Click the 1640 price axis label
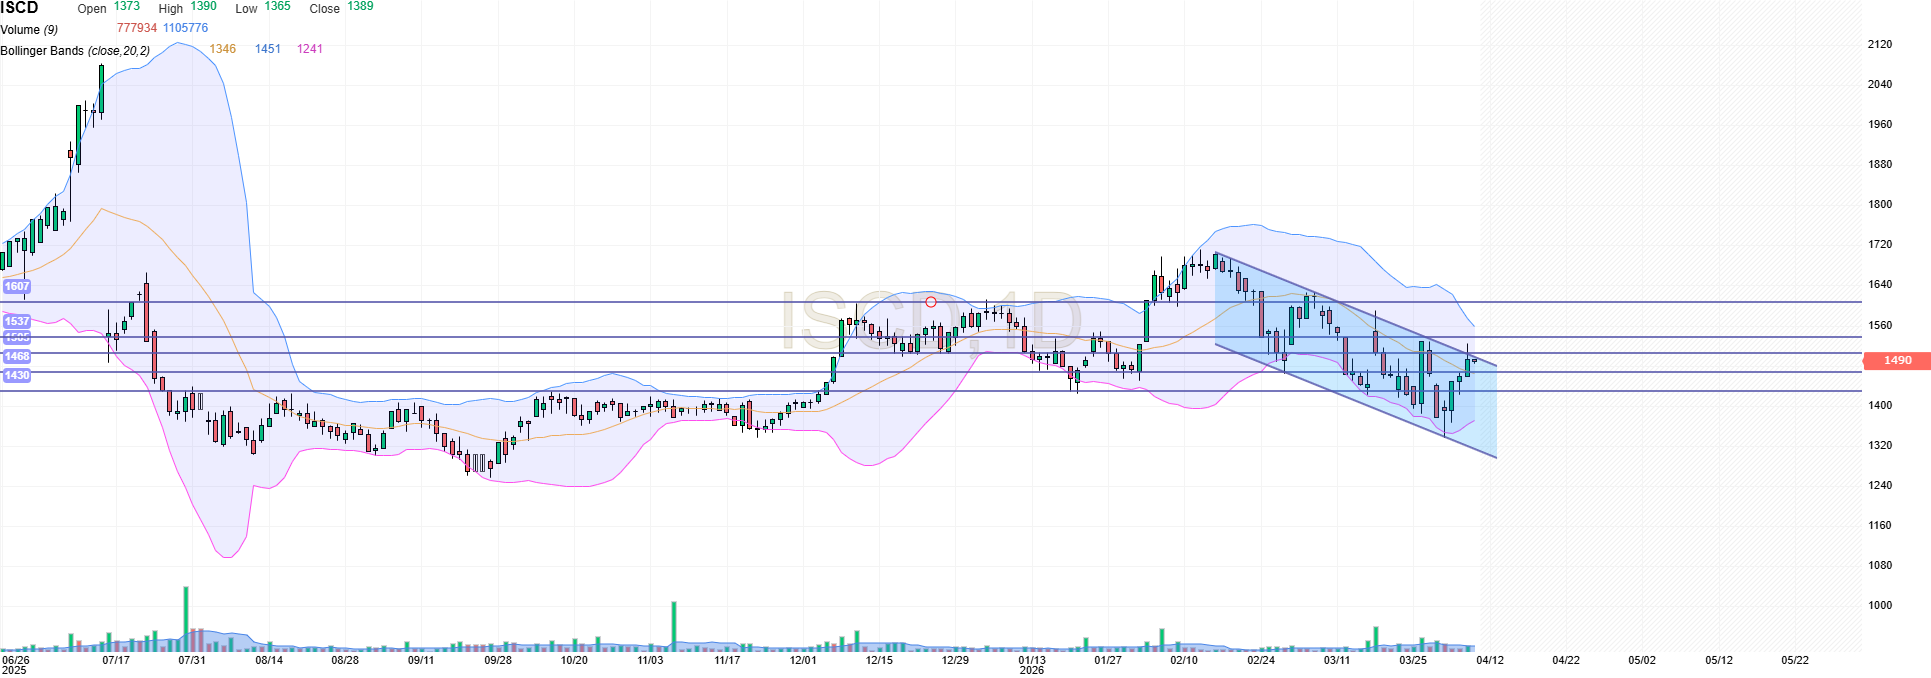The image size is (1931, 678). tap(1880, 284)
